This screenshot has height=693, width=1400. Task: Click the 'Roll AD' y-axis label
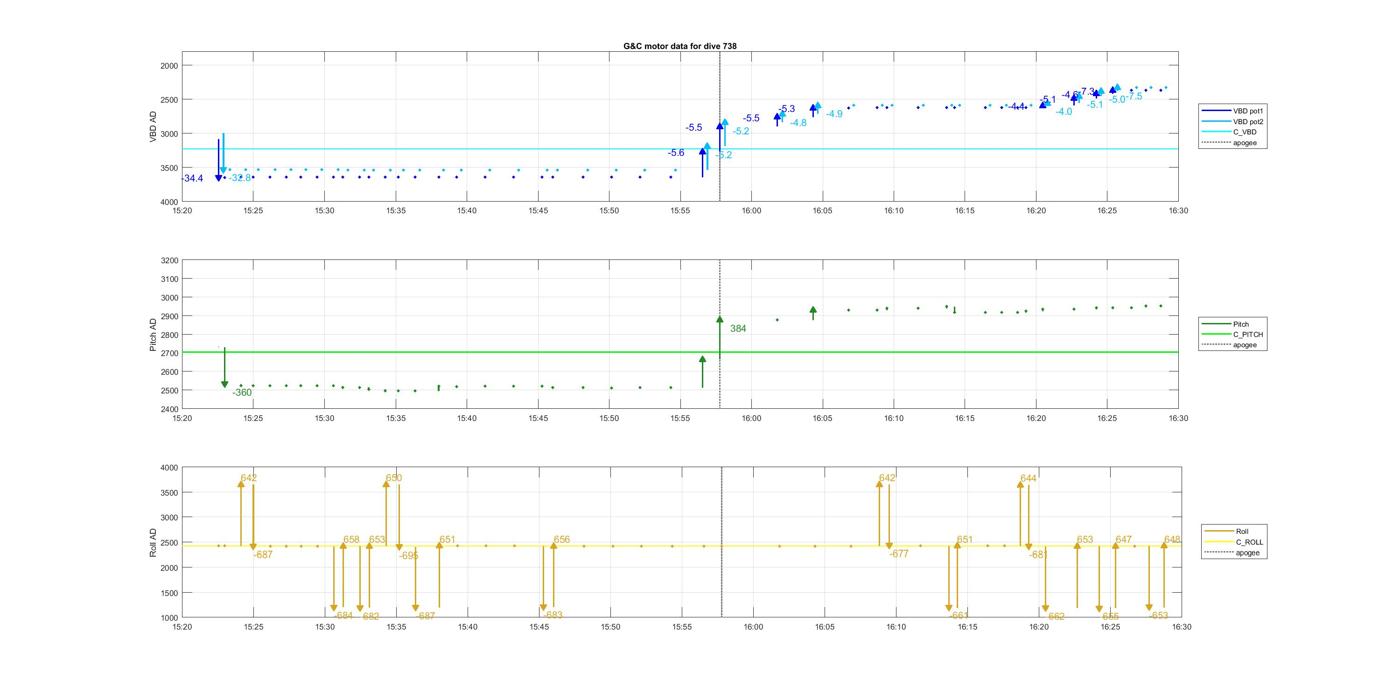click(154, 542)
